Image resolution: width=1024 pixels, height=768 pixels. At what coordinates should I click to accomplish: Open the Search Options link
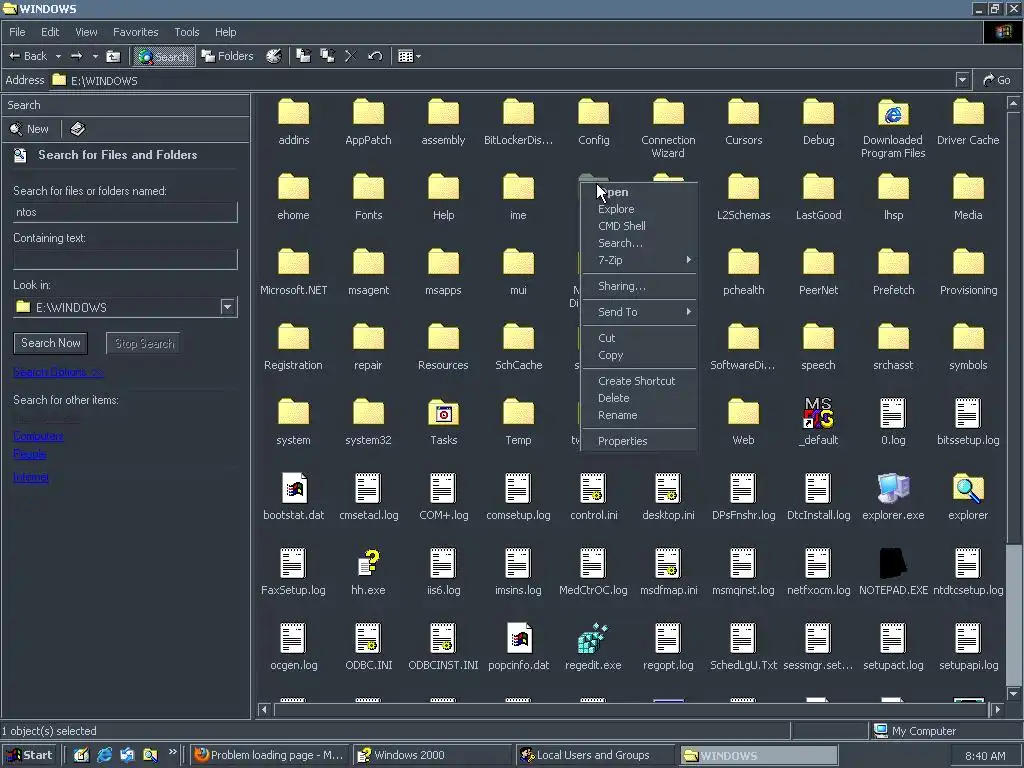coord(57,372)
